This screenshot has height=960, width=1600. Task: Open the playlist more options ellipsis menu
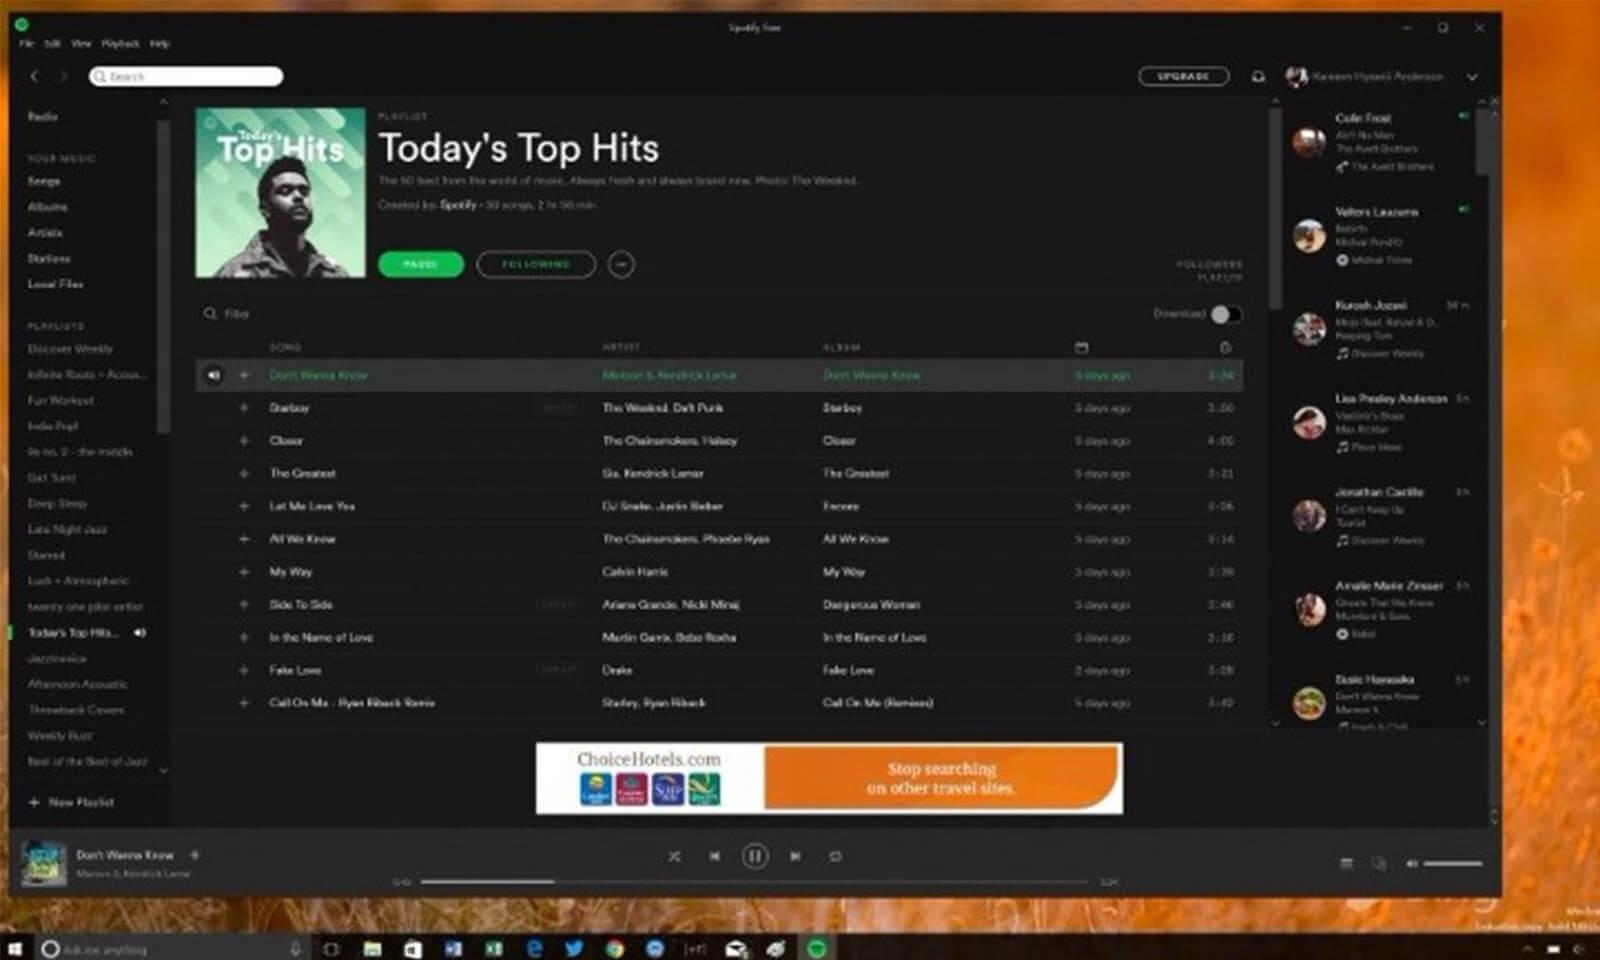[x=622, y=264]
